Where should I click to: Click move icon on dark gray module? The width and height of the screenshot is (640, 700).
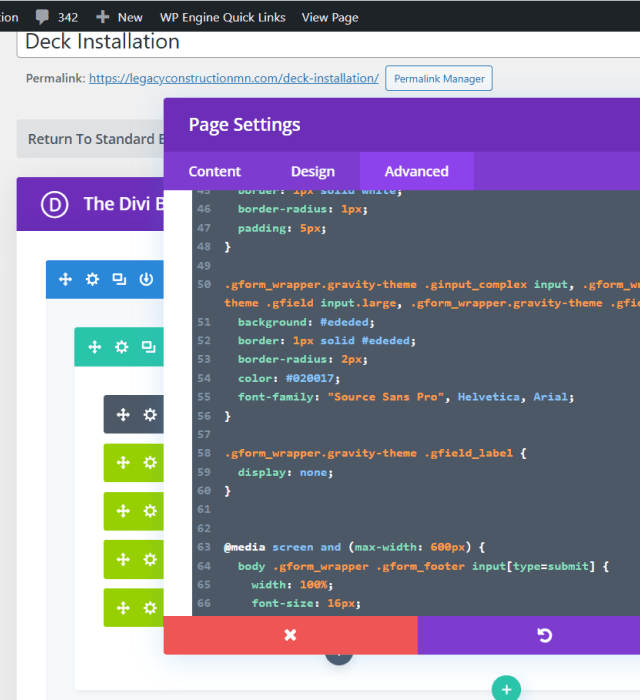(x=123, y=415)
